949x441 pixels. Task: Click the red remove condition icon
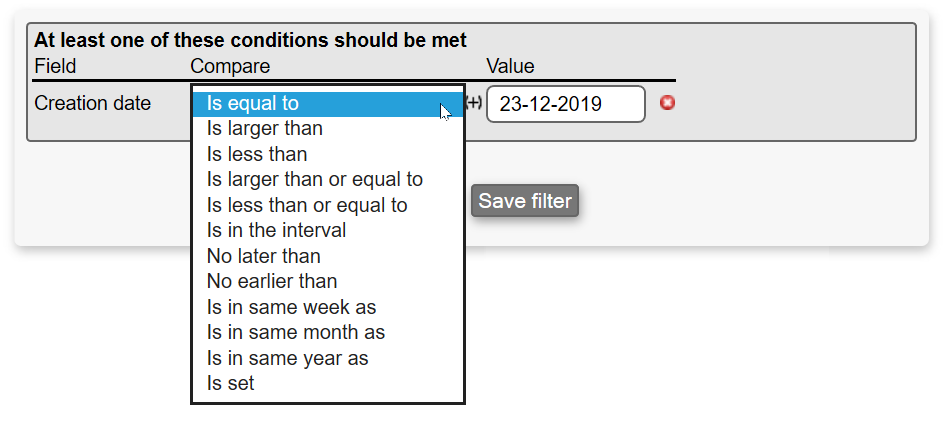668,102
